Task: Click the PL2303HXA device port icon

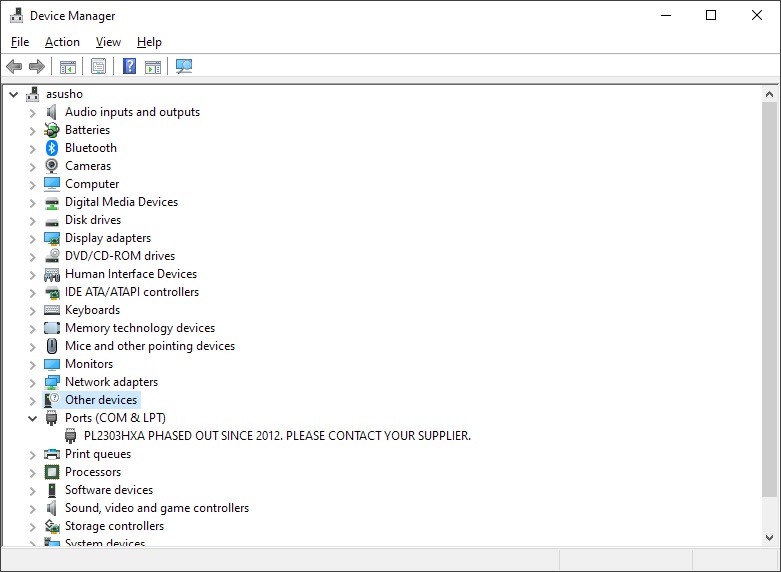Action: point(71,436)
